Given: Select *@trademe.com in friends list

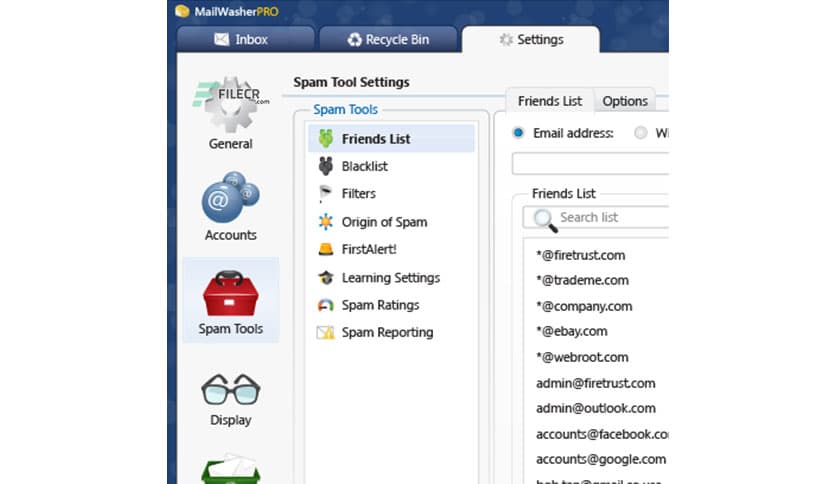Looking at the screenshot, I should click(x=582, y=280).
